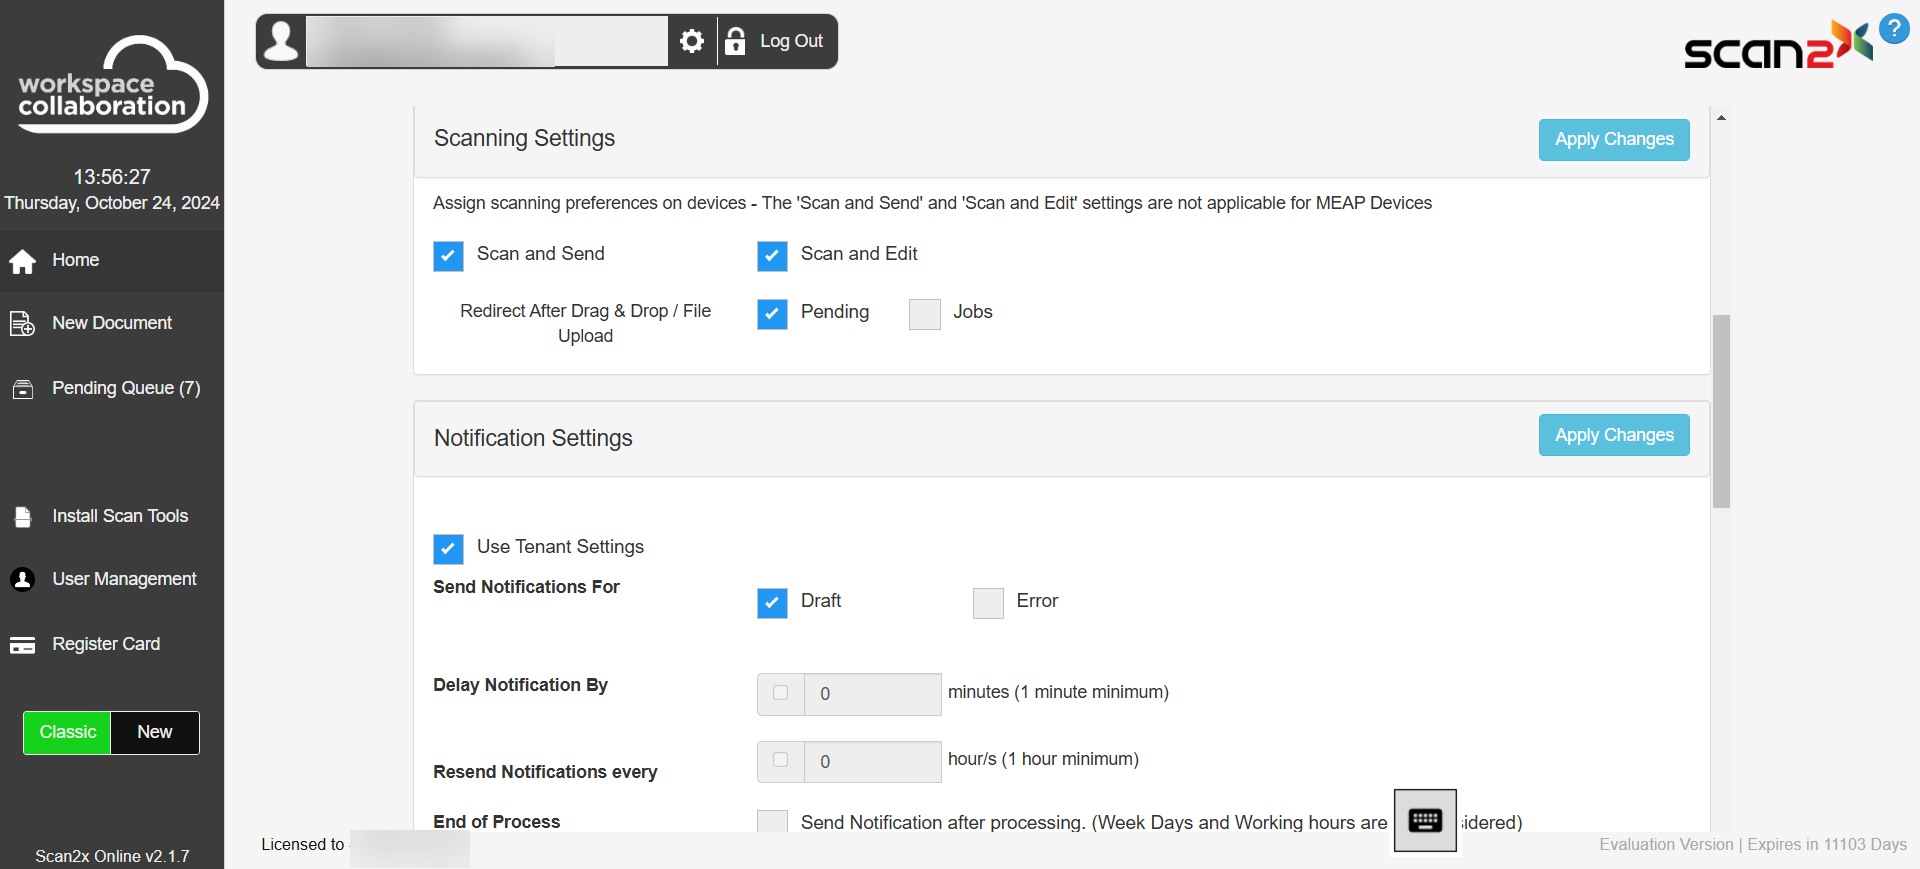Click the settings panel vertical scrollbar

click(1721, 411)
